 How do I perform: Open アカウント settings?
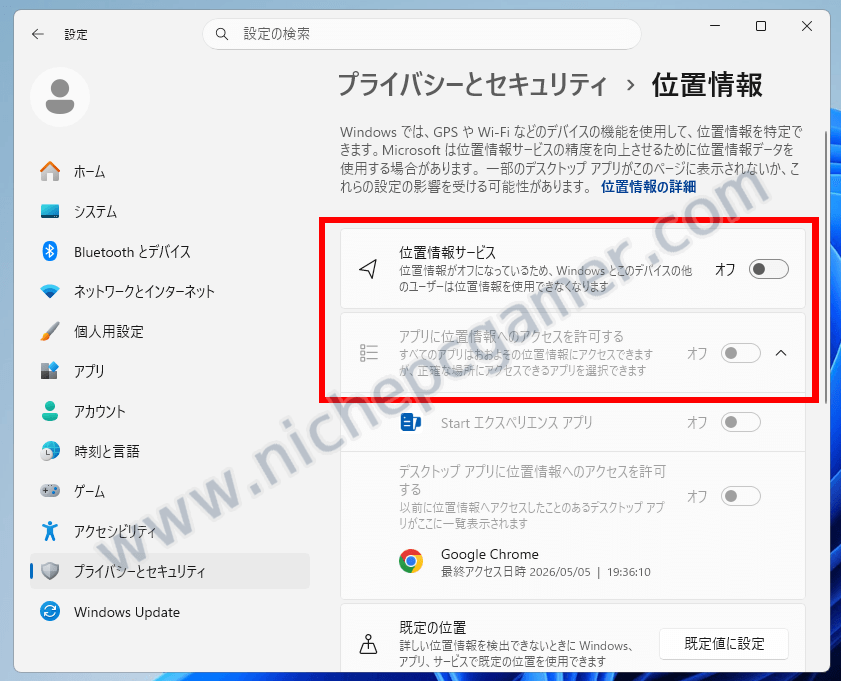tap(169, 411)
